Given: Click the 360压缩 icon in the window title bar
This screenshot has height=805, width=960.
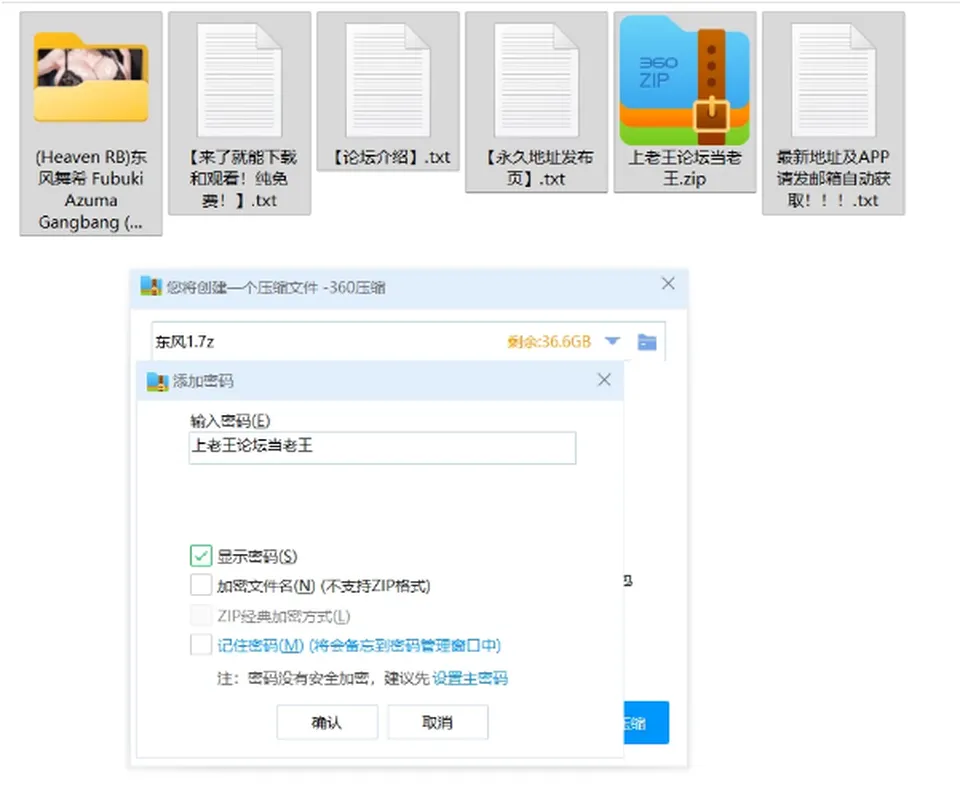Looking at the screenshot, I should pos(151,286).
